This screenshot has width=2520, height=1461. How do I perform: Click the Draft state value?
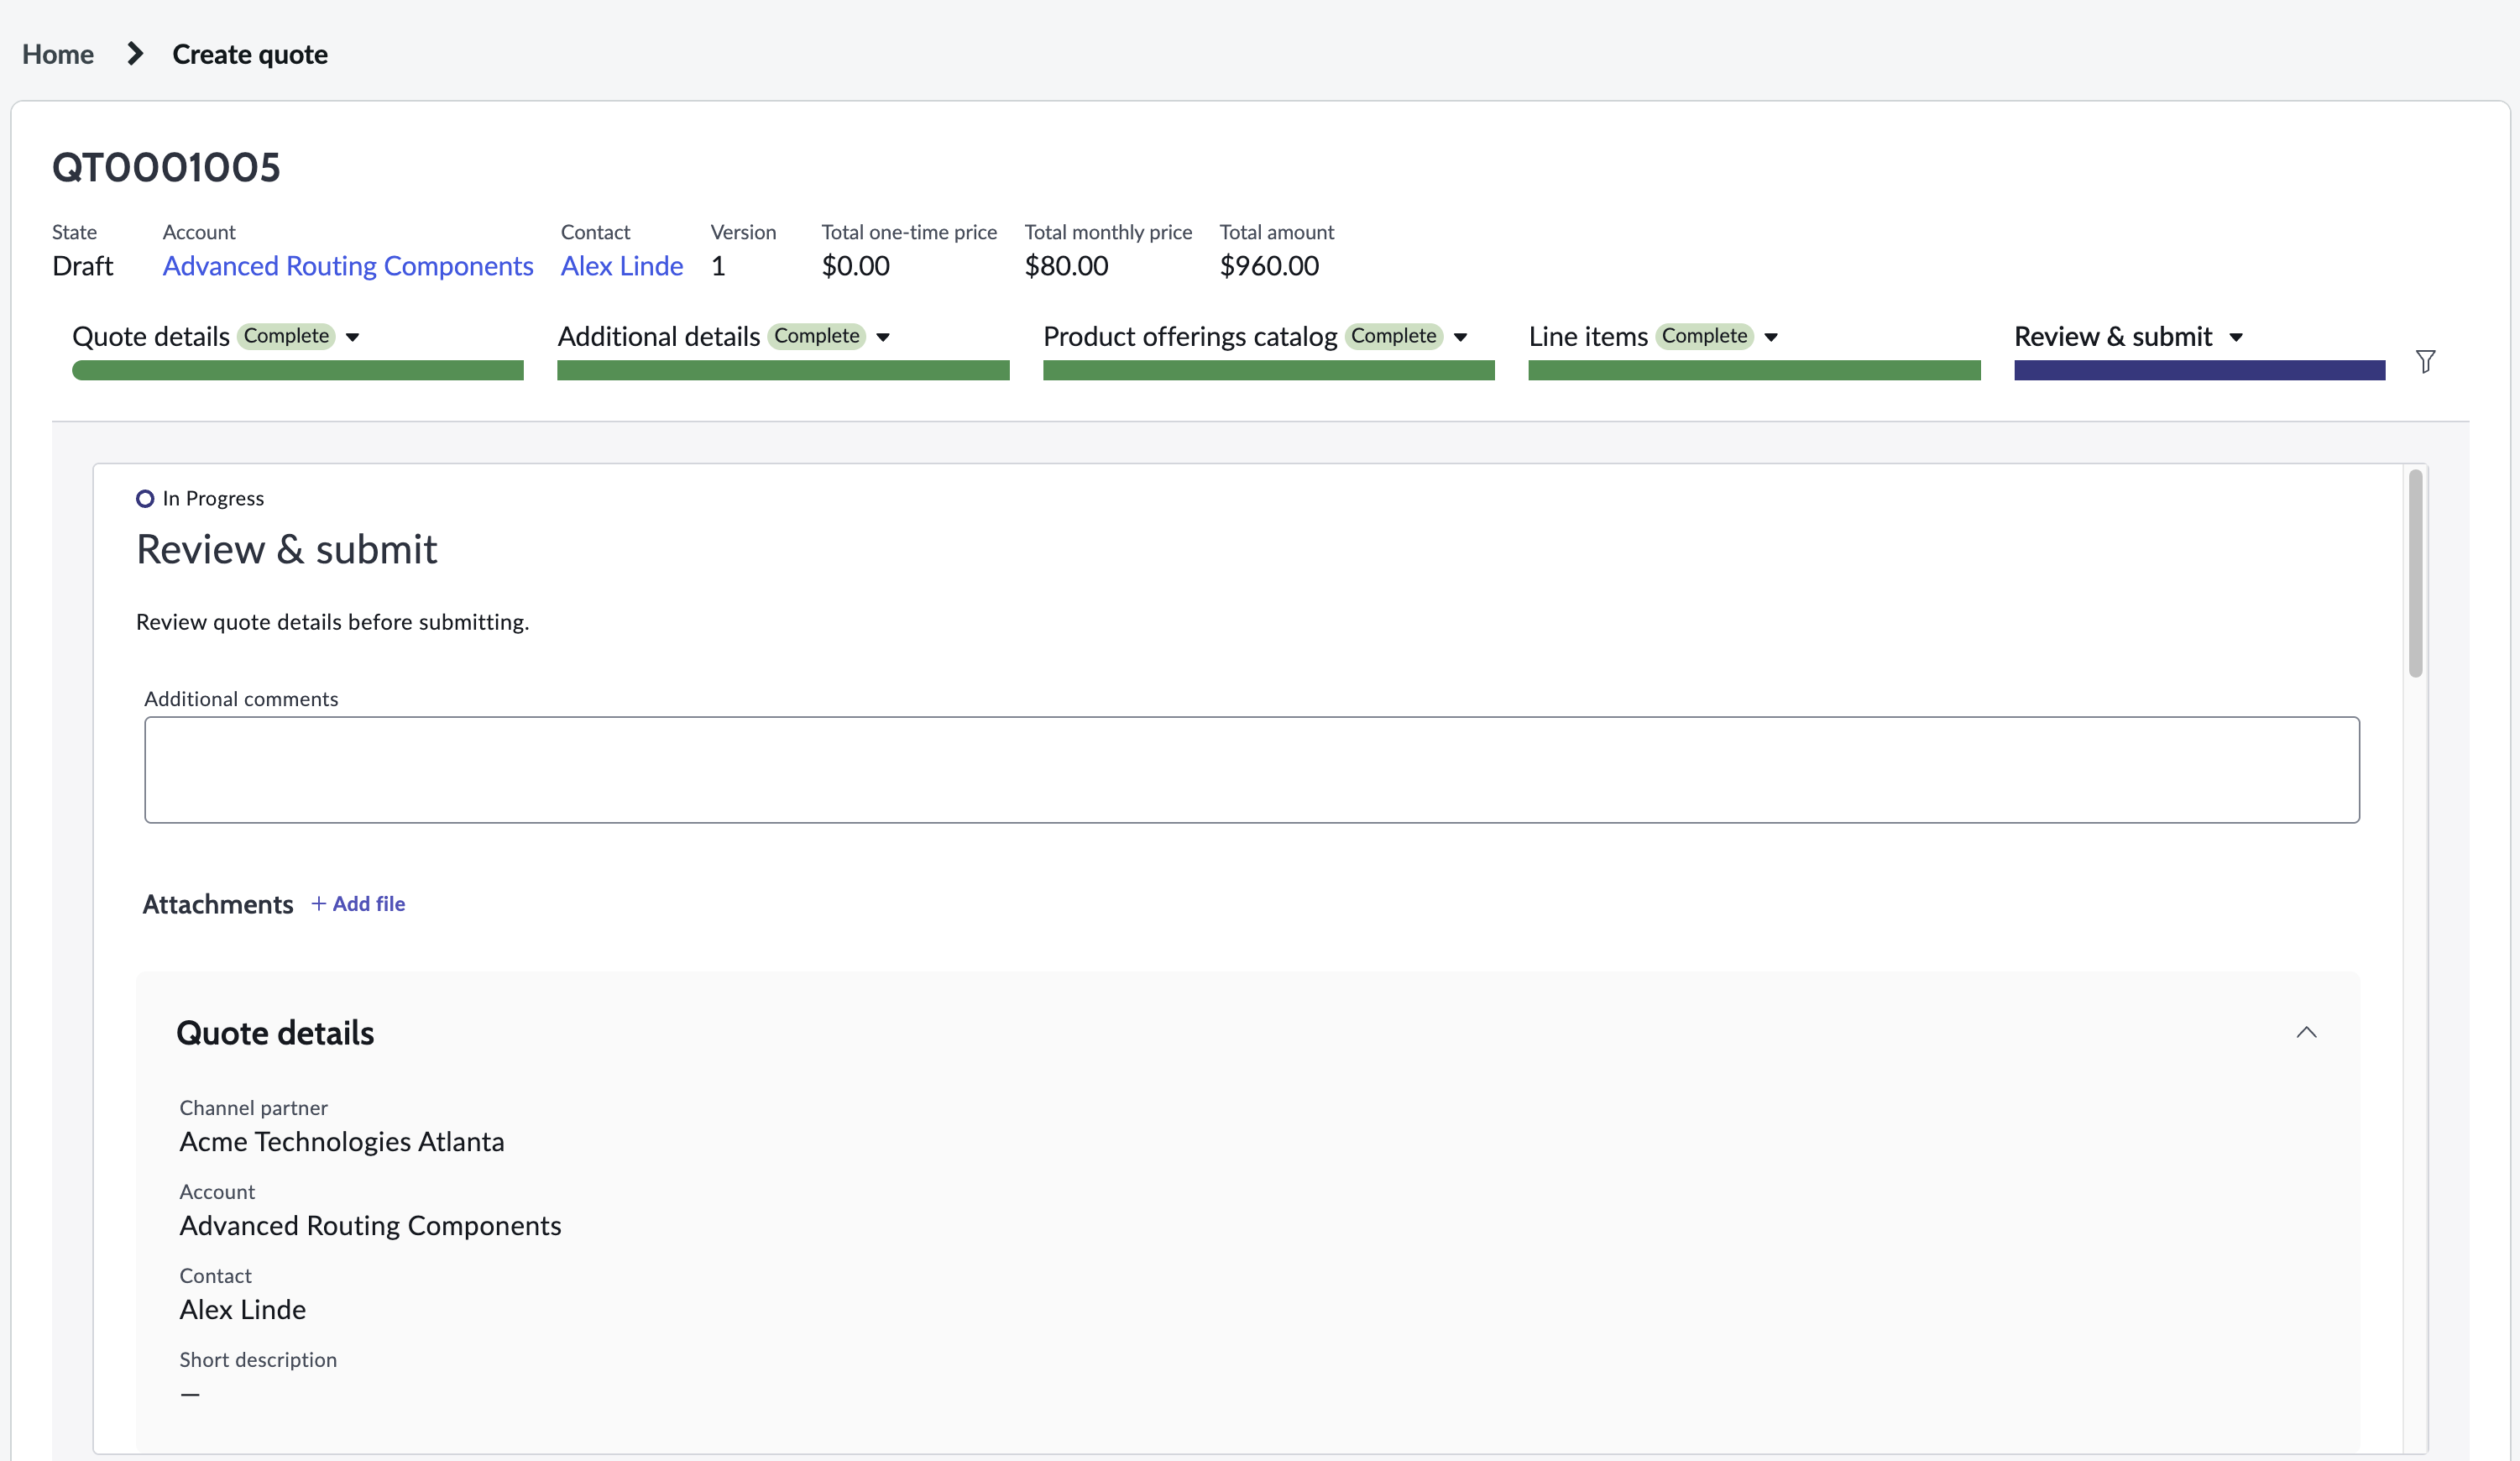click(83, 266)
